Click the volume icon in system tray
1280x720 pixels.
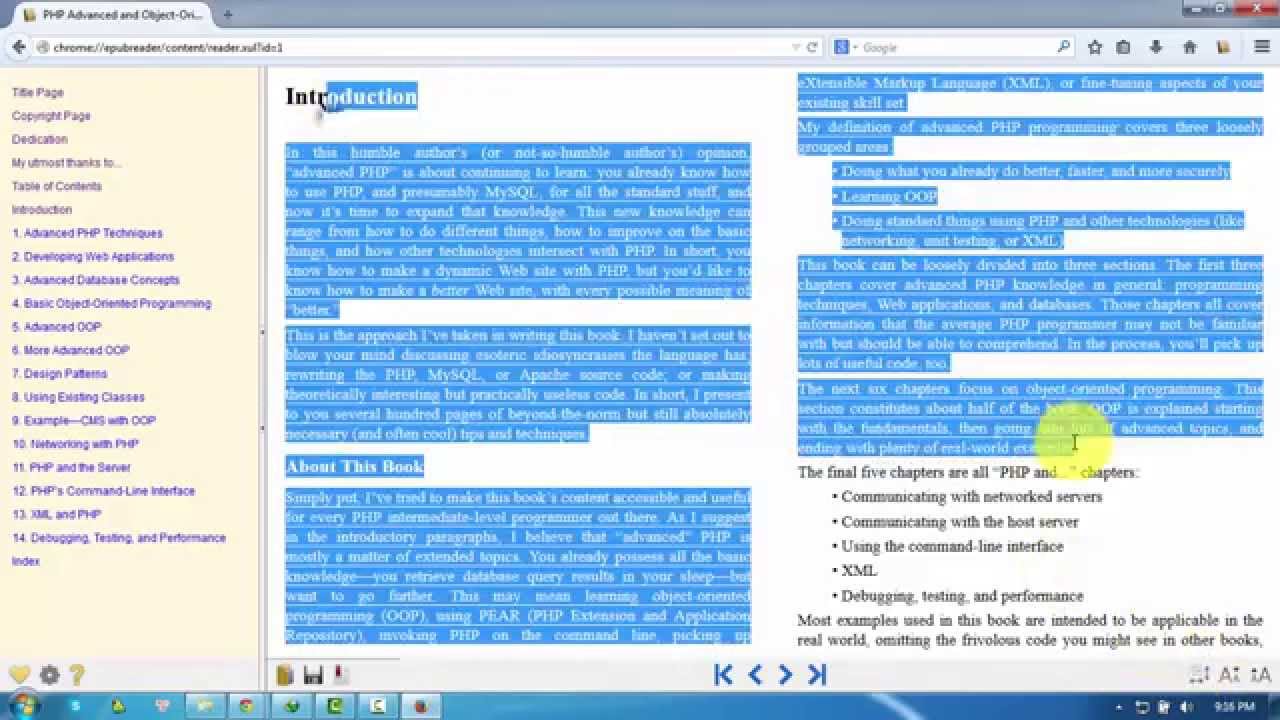tap(1187, 707)
